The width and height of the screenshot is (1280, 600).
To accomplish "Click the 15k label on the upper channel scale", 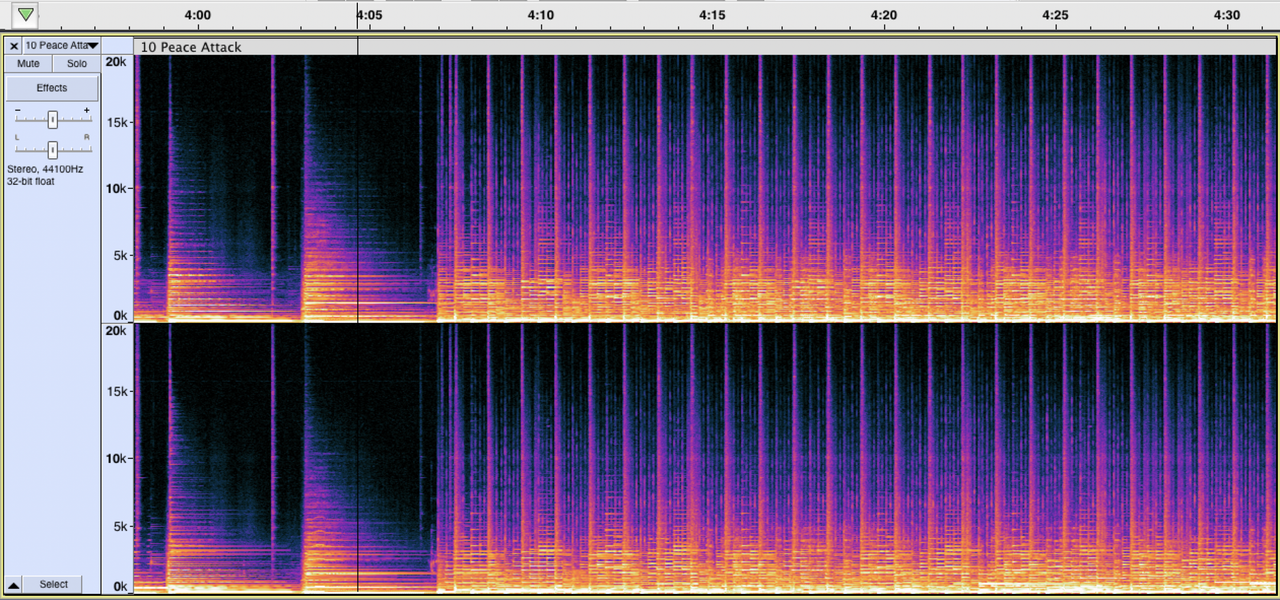I will click(116, 123).
